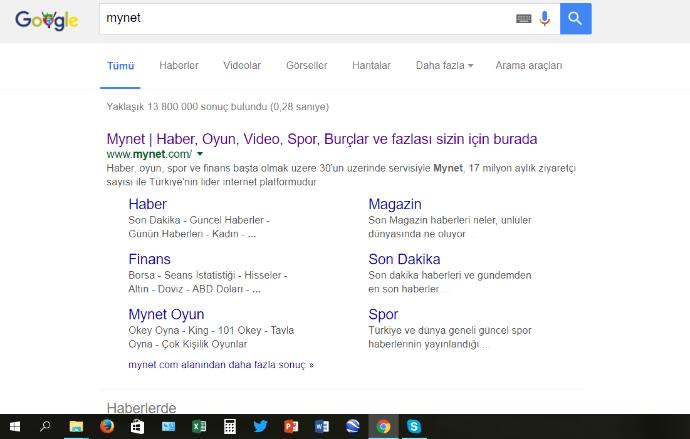Open Windows Store from taskbar
The height and width of the screenshot is (439, 690).
(x=137, y=426)
